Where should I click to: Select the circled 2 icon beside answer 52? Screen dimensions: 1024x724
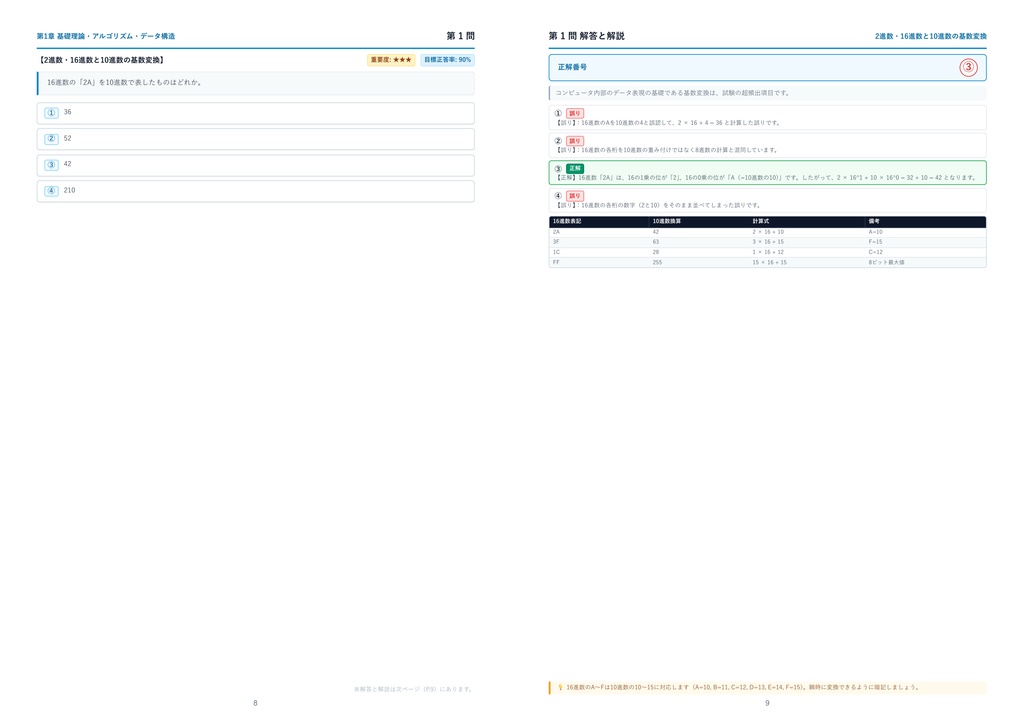click(52, 139)
